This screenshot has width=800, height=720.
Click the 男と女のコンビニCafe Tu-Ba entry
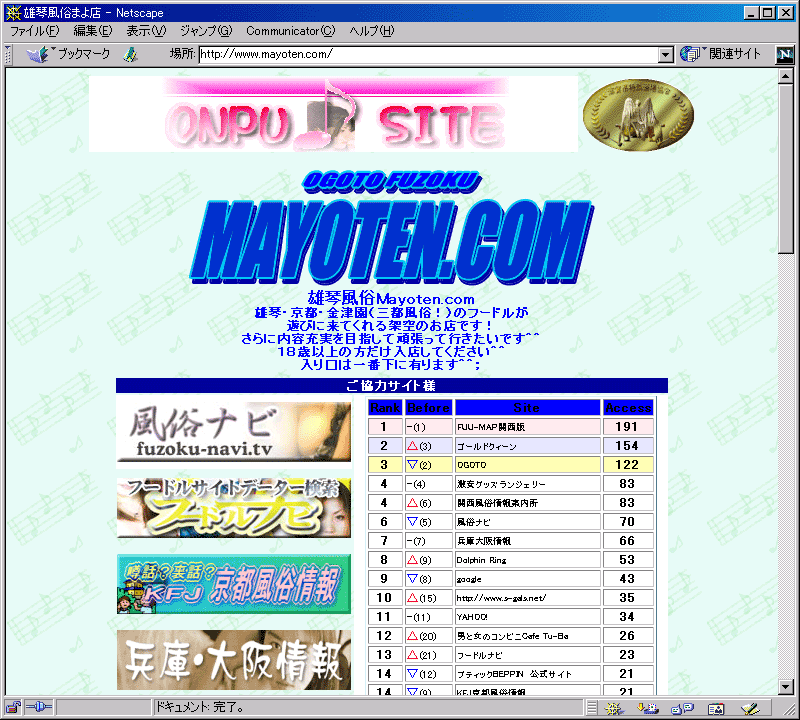(x=513, y=636)
